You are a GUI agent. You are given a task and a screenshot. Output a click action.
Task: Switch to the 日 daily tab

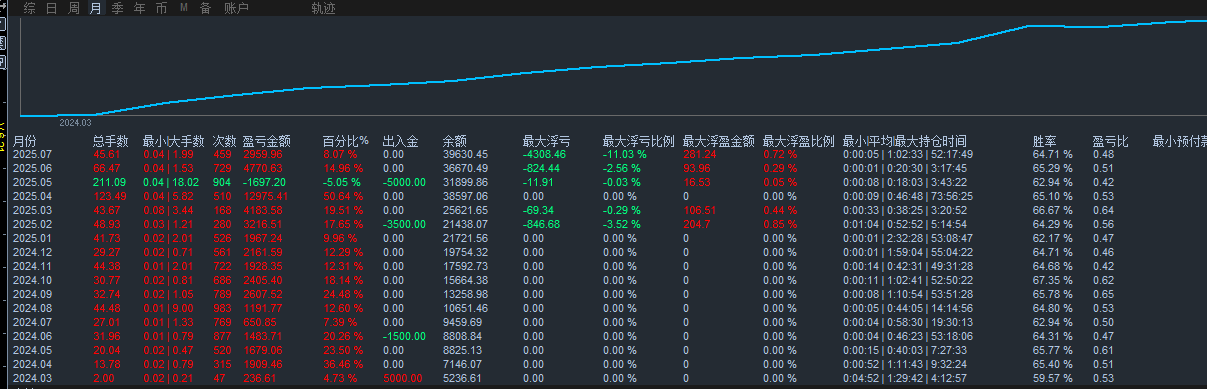coord(51,8)
